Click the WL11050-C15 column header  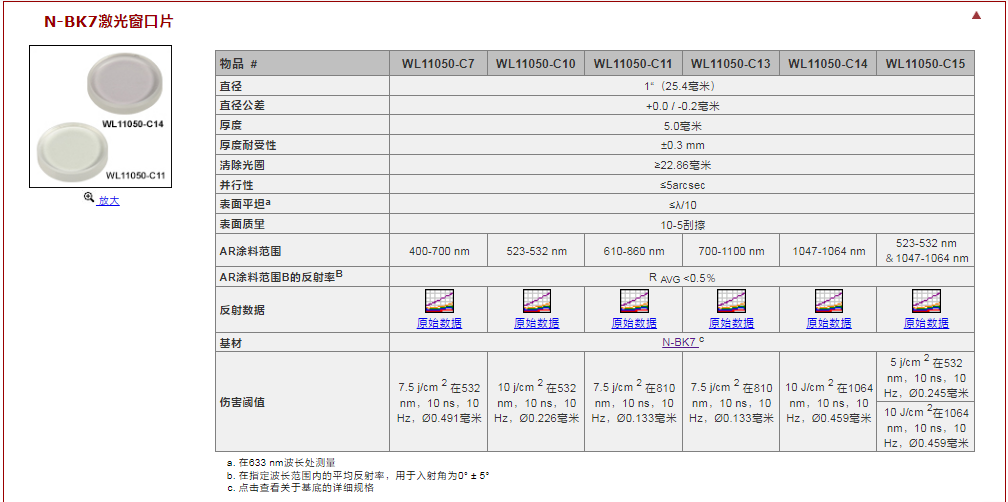[925, 64]
